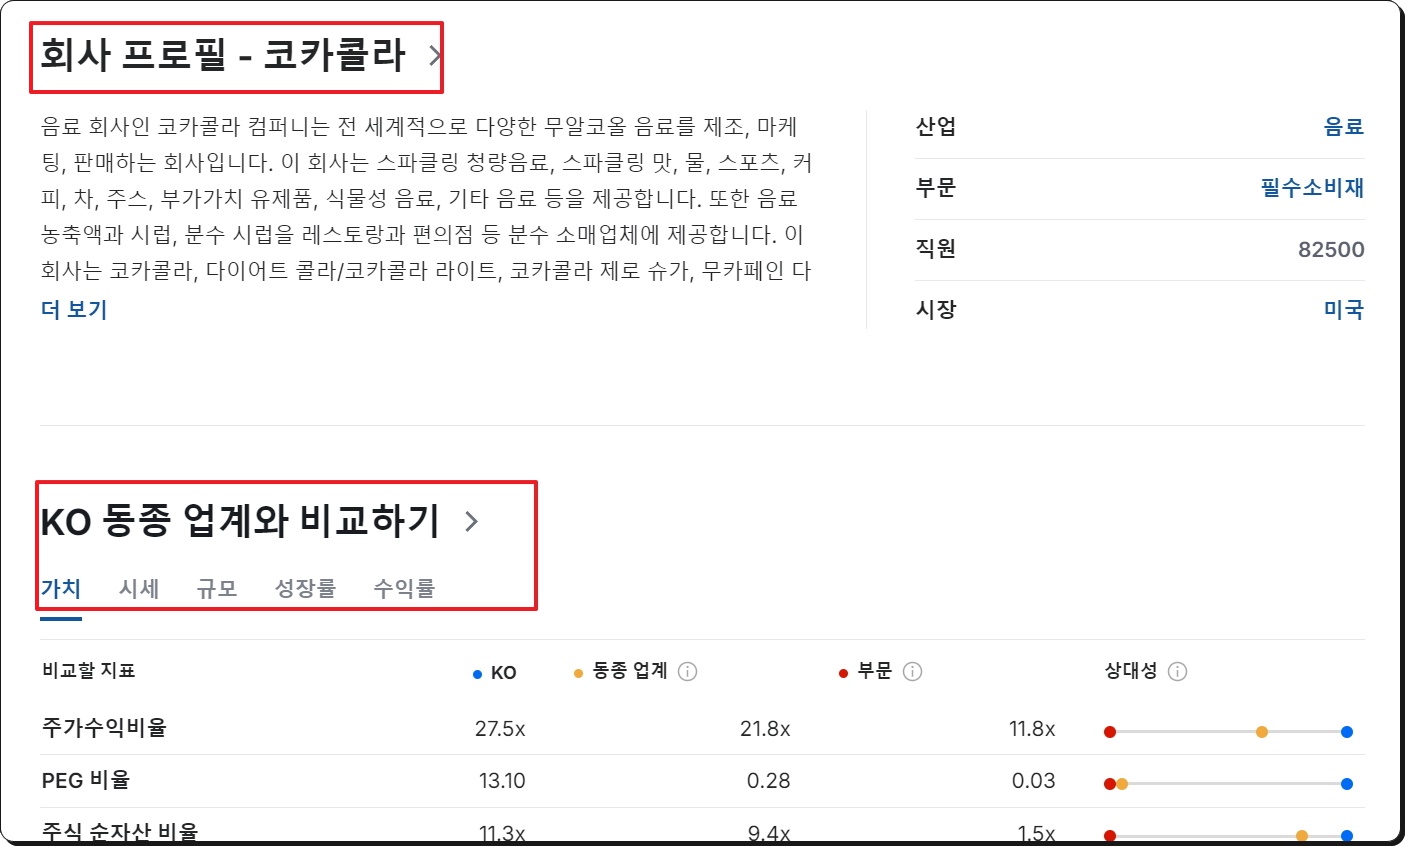Click the sector value 11.8x
1405x846 pixels.
click(1032, 729)
